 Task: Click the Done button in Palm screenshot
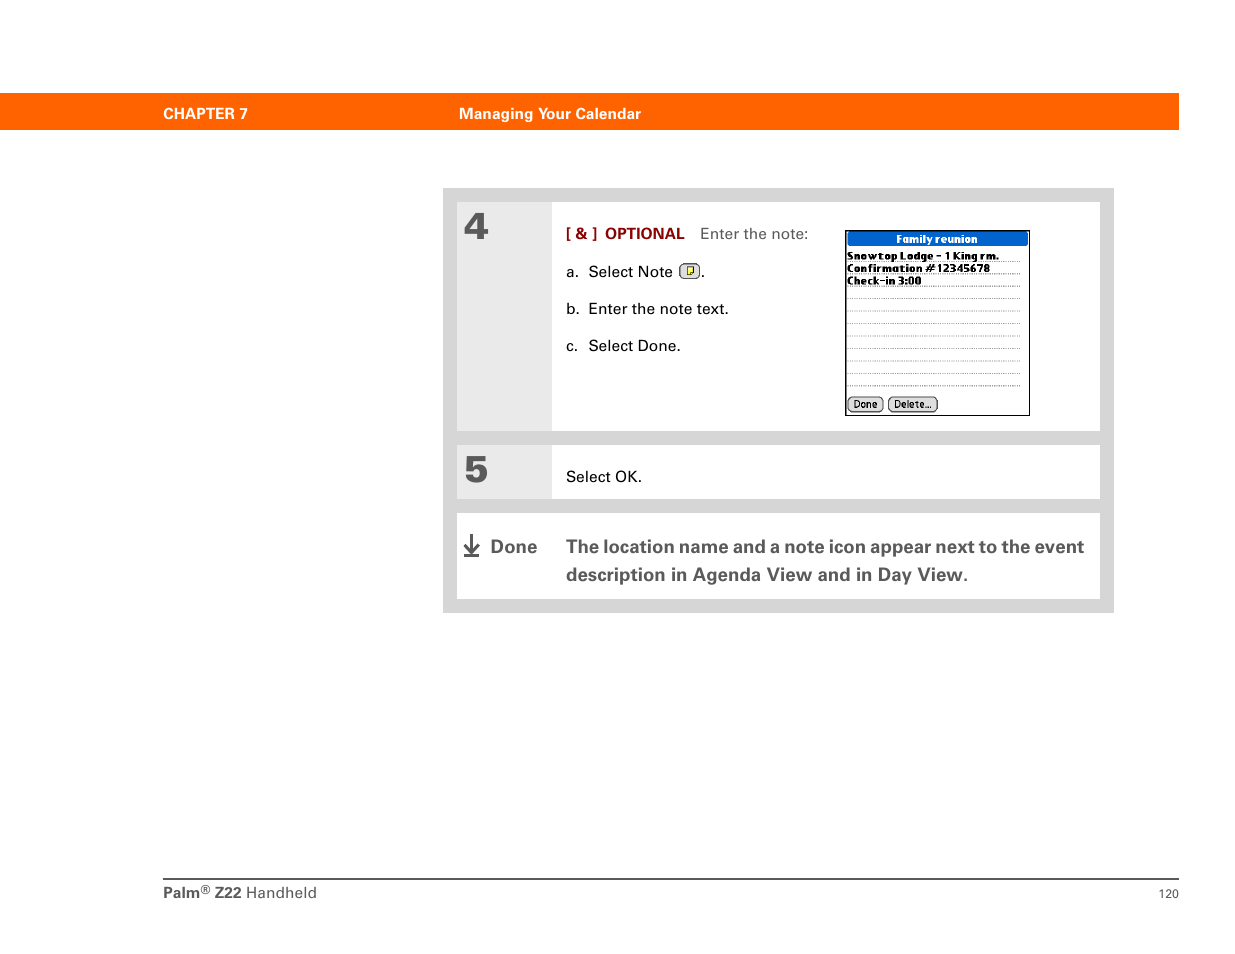coord(865,405)
